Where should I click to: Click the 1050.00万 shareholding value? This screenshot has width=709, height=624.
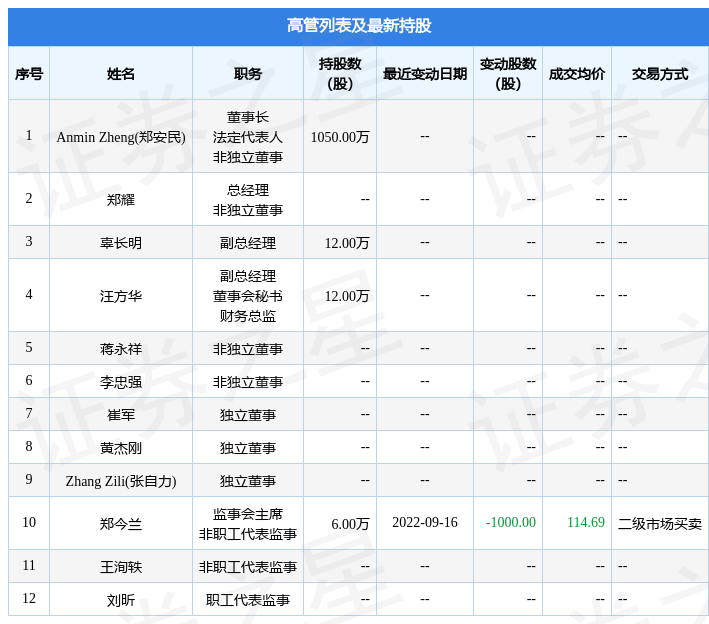(x=340, y=137)
